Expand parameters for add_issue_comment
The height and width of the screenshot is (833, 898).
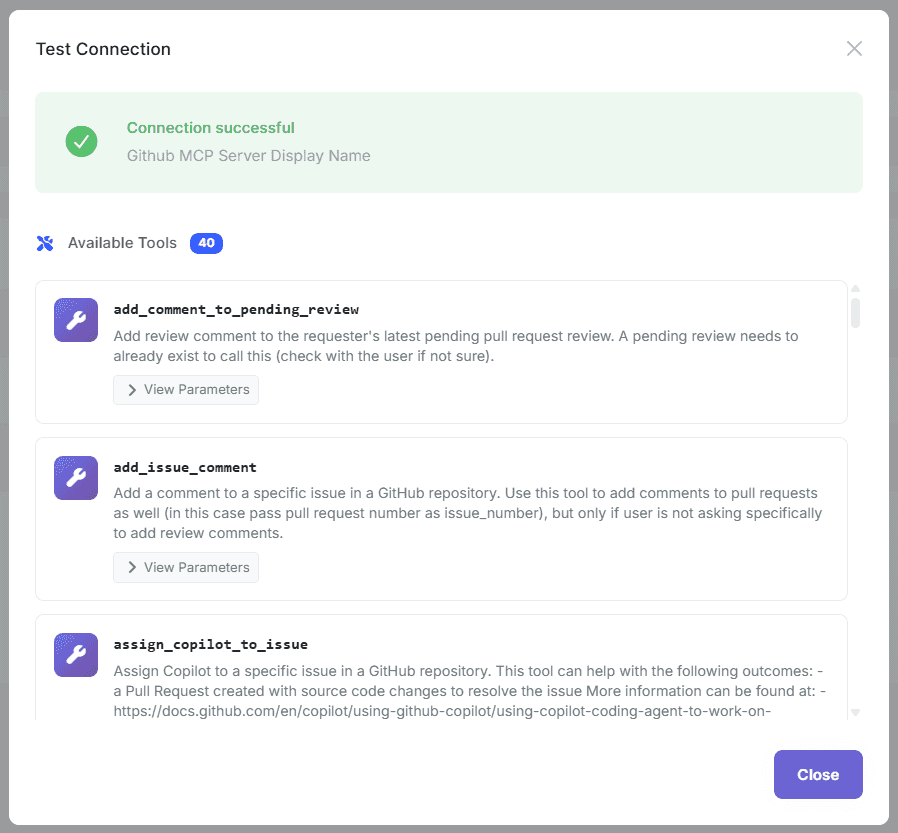click(185, 567)
